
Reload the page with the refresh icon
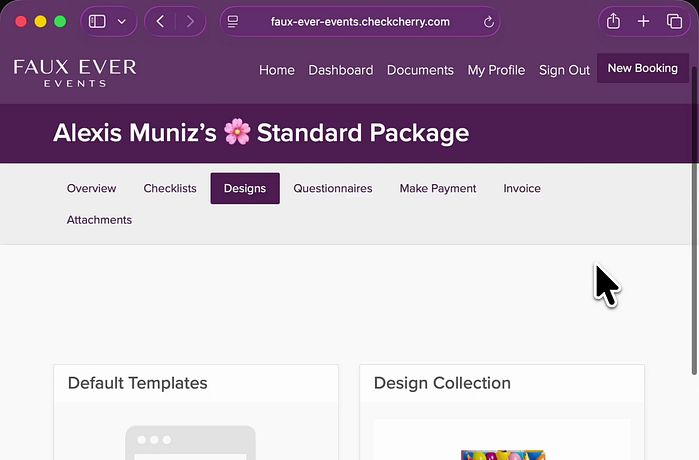point(489,21)
